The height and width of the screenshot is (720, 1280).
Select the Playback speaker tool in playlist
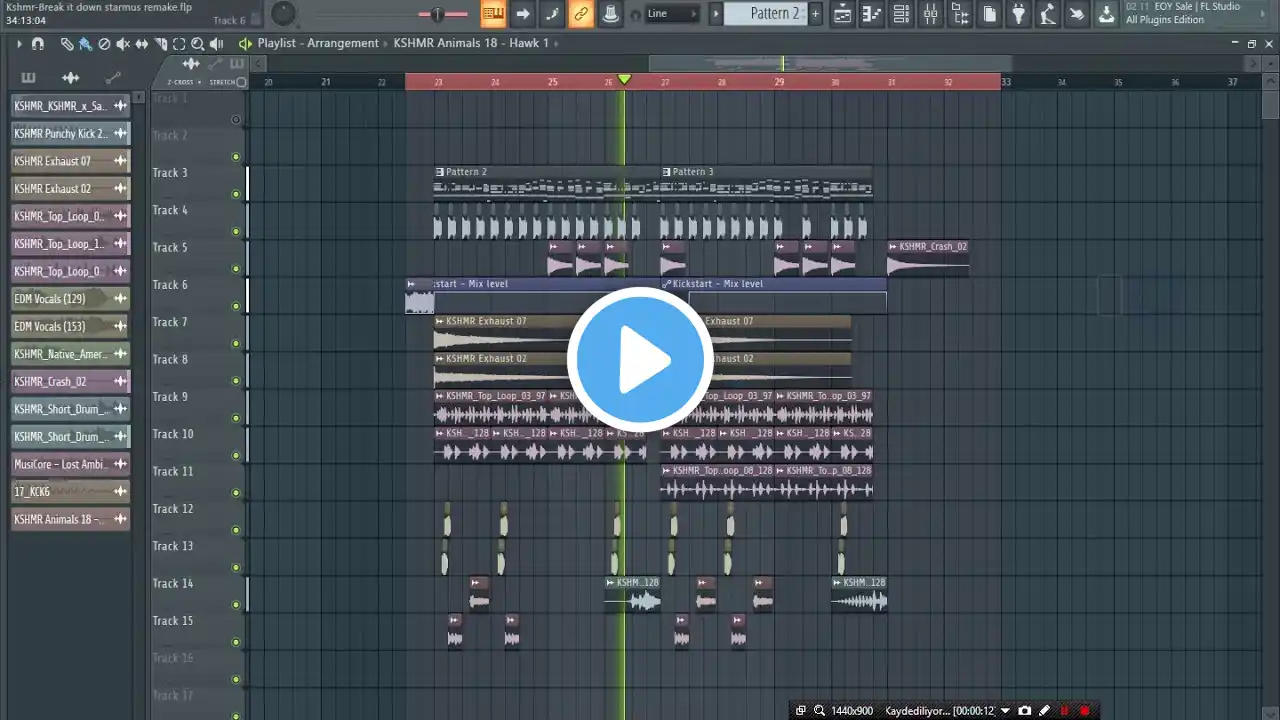(217, 44)
